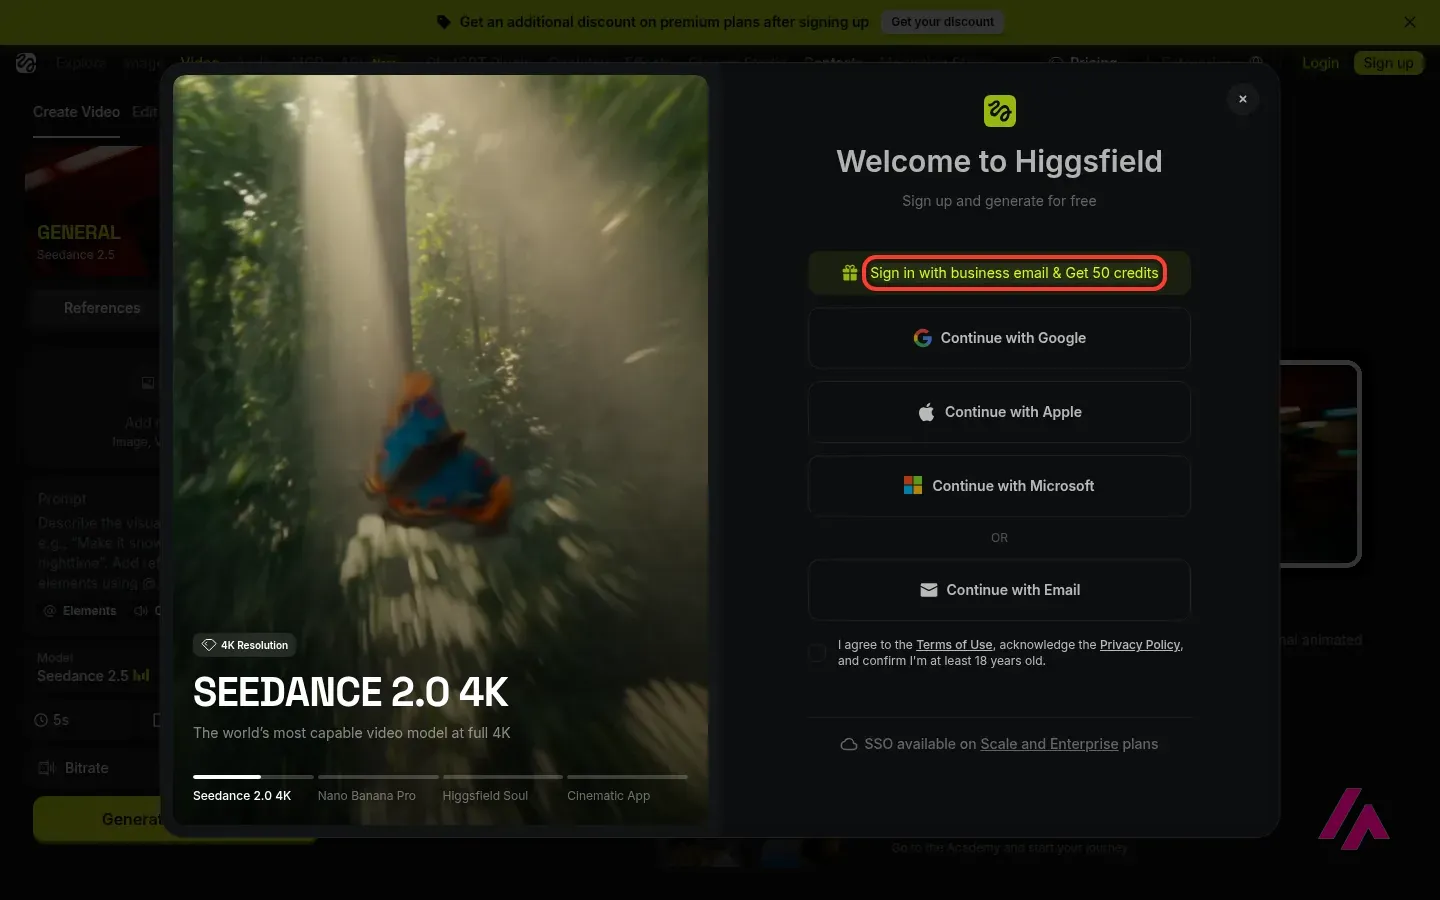The height and width of the screenshot is (900, 1440).
Task: Switch to the Create Video tab
Action: (x=76, y=112)
